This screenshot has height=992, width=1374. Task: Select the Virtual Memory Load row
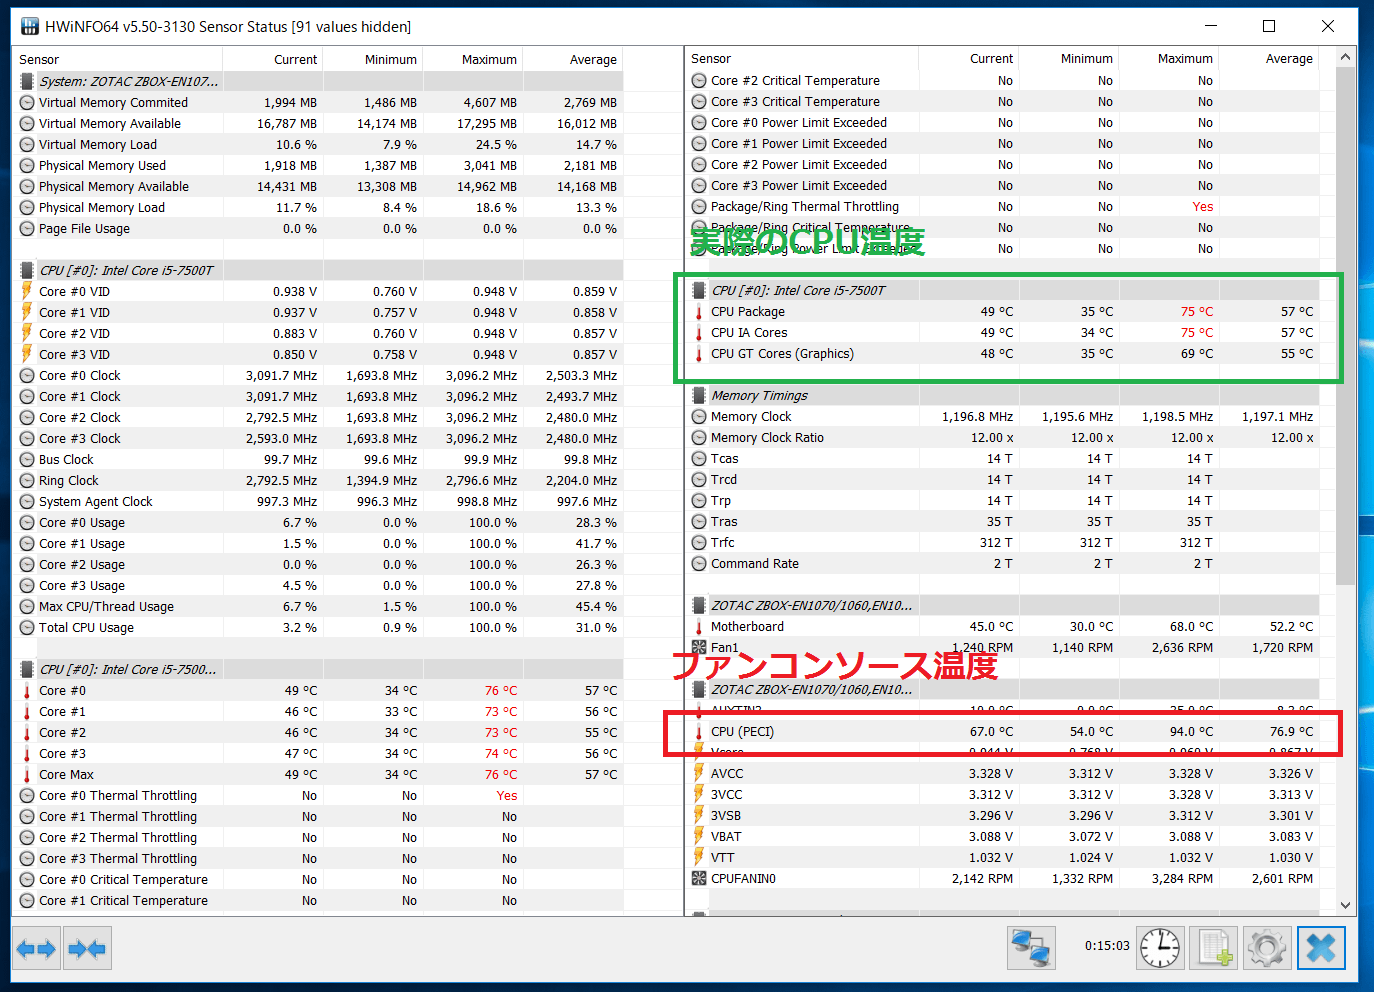point(318,144)
